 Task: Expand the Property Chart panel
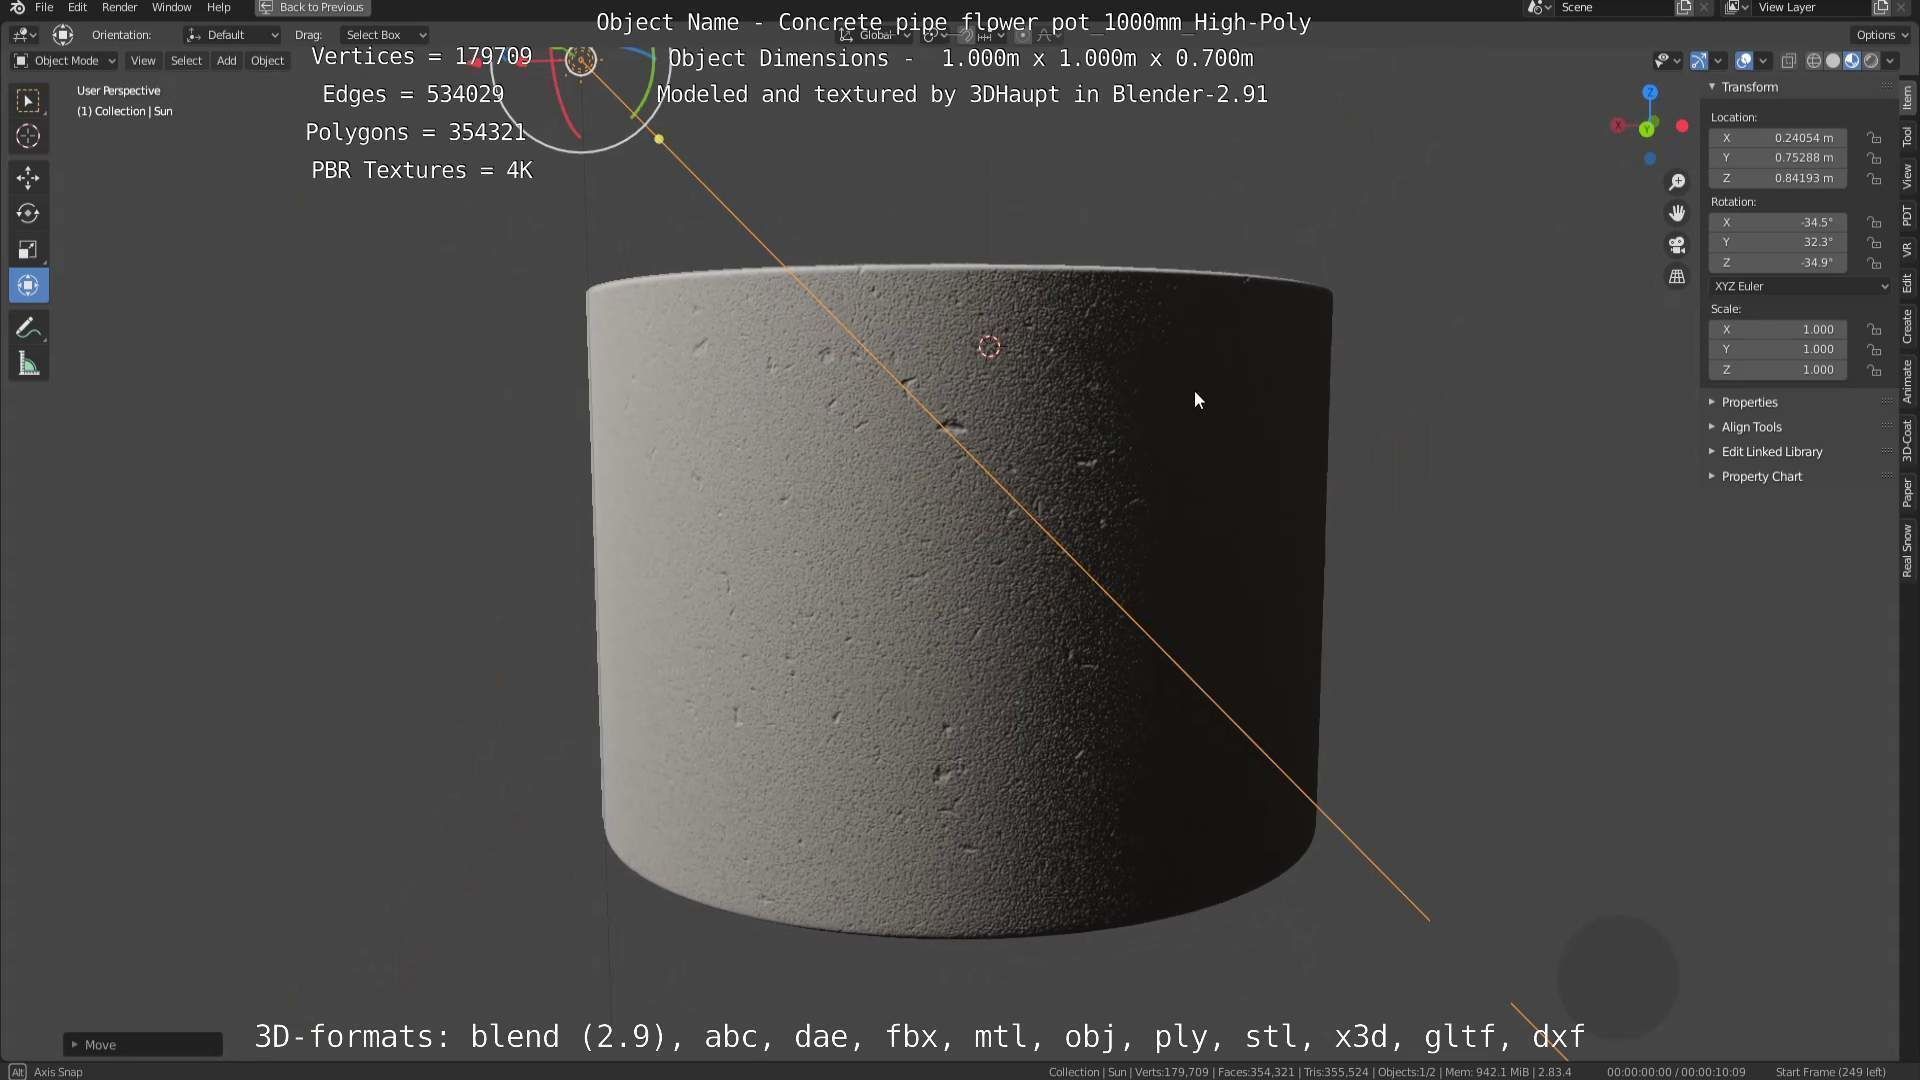(1760, 477)
